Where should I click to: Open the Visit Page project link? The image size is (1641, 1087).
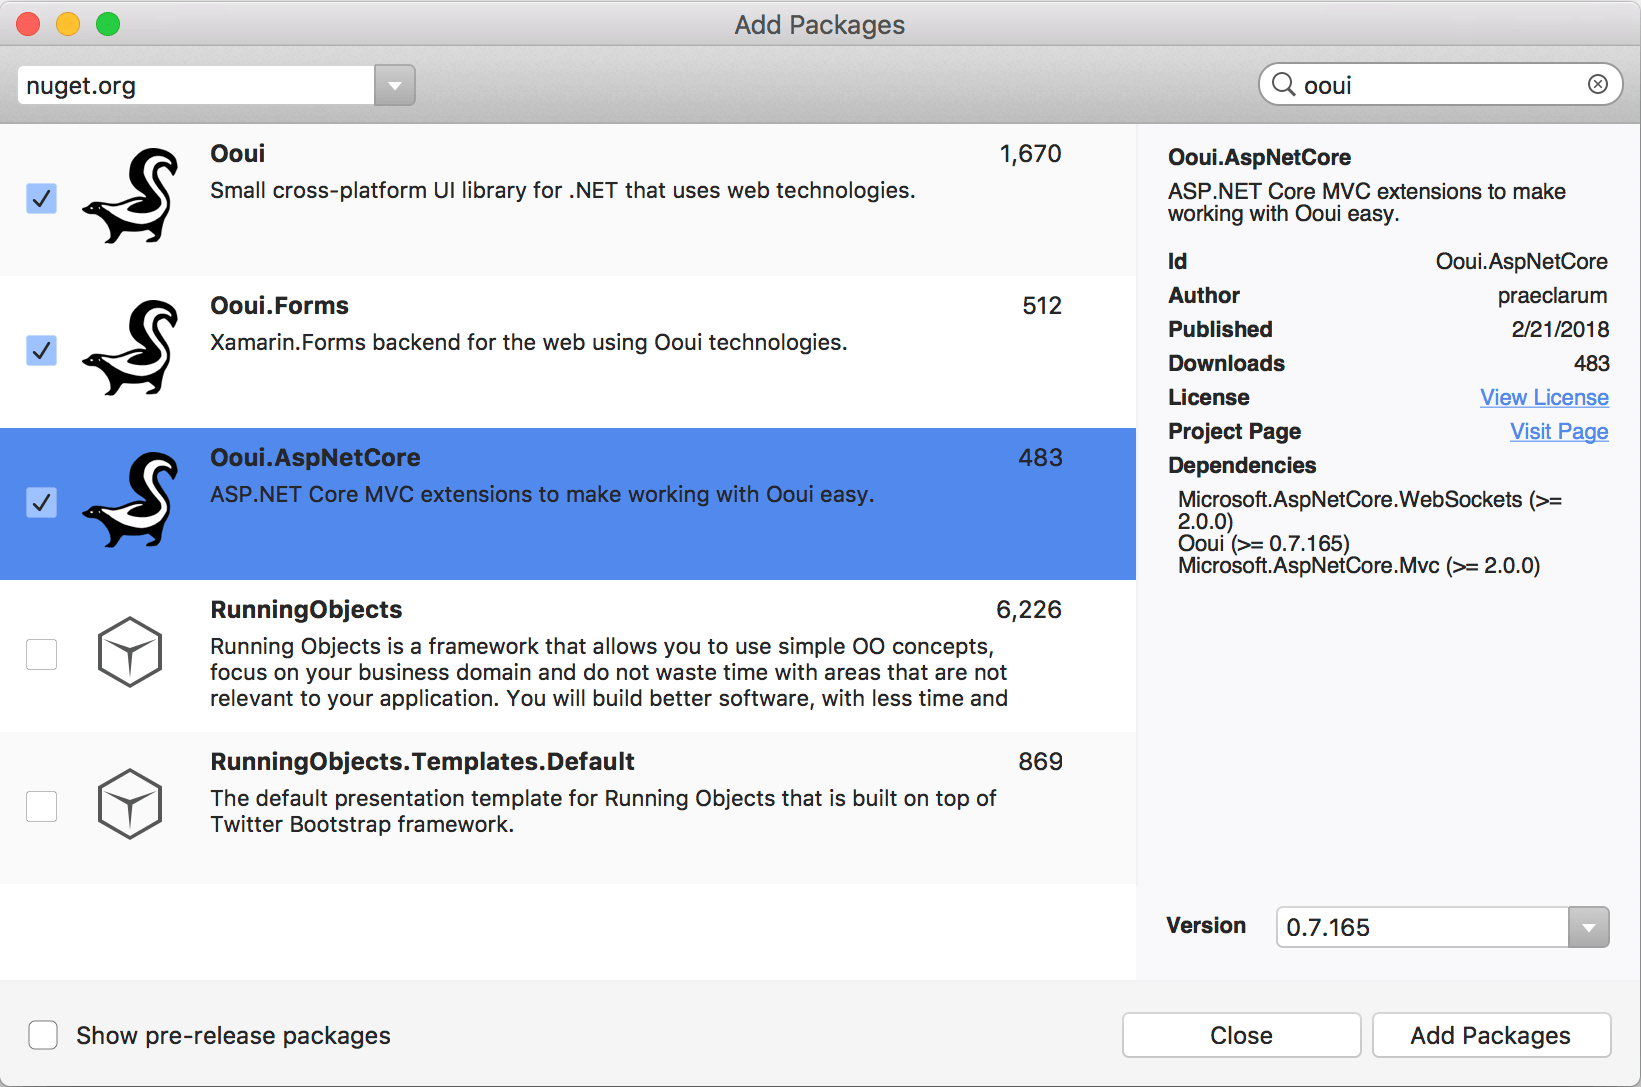point(1559,431)
